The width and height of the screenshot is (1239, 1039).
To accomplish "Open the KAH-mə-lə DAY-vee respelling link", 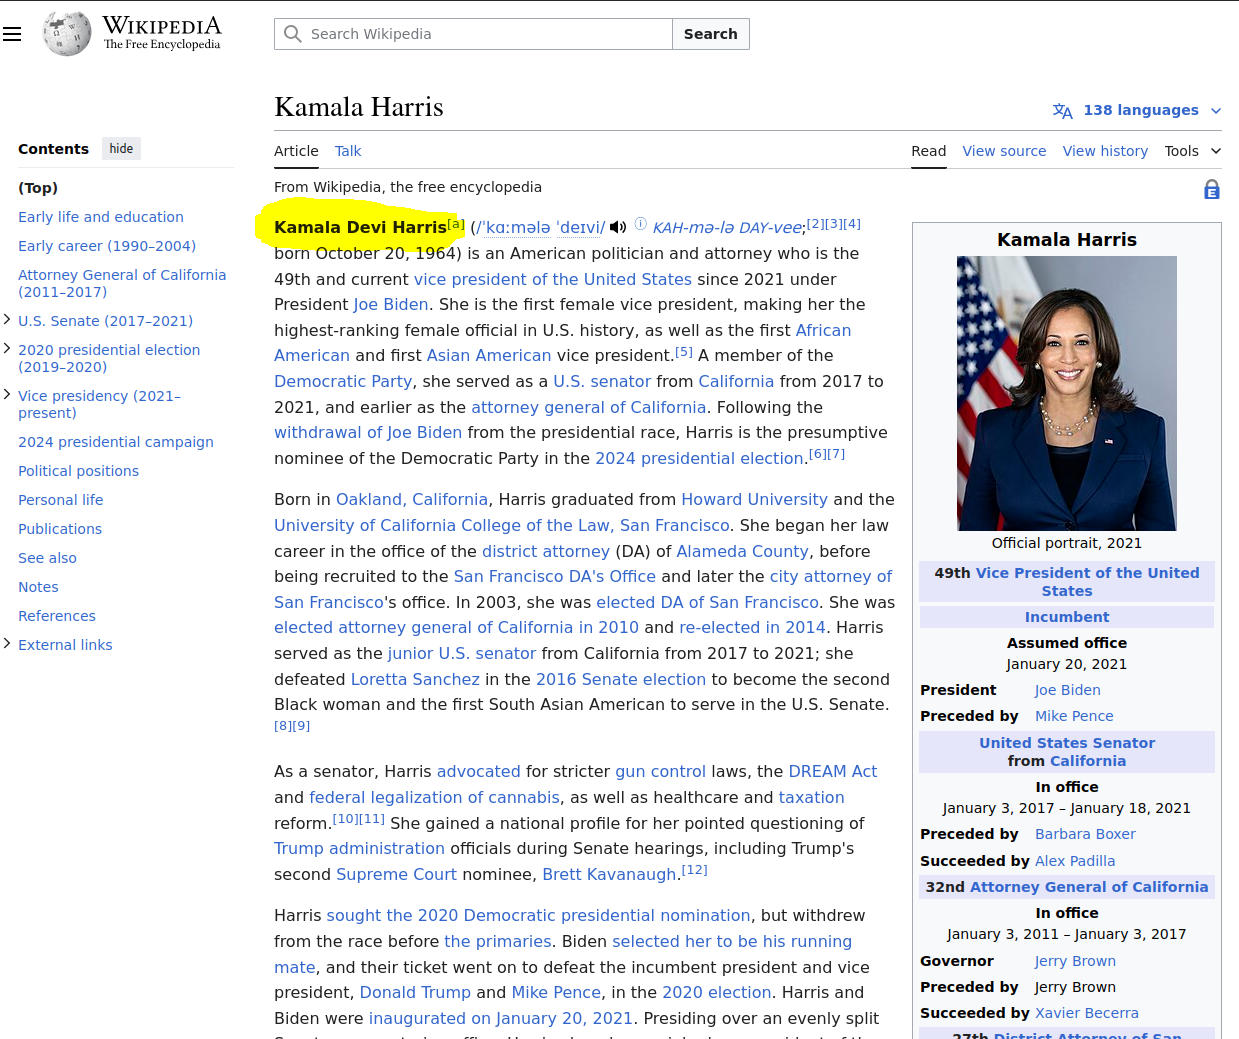I will [x=727, y=228].
